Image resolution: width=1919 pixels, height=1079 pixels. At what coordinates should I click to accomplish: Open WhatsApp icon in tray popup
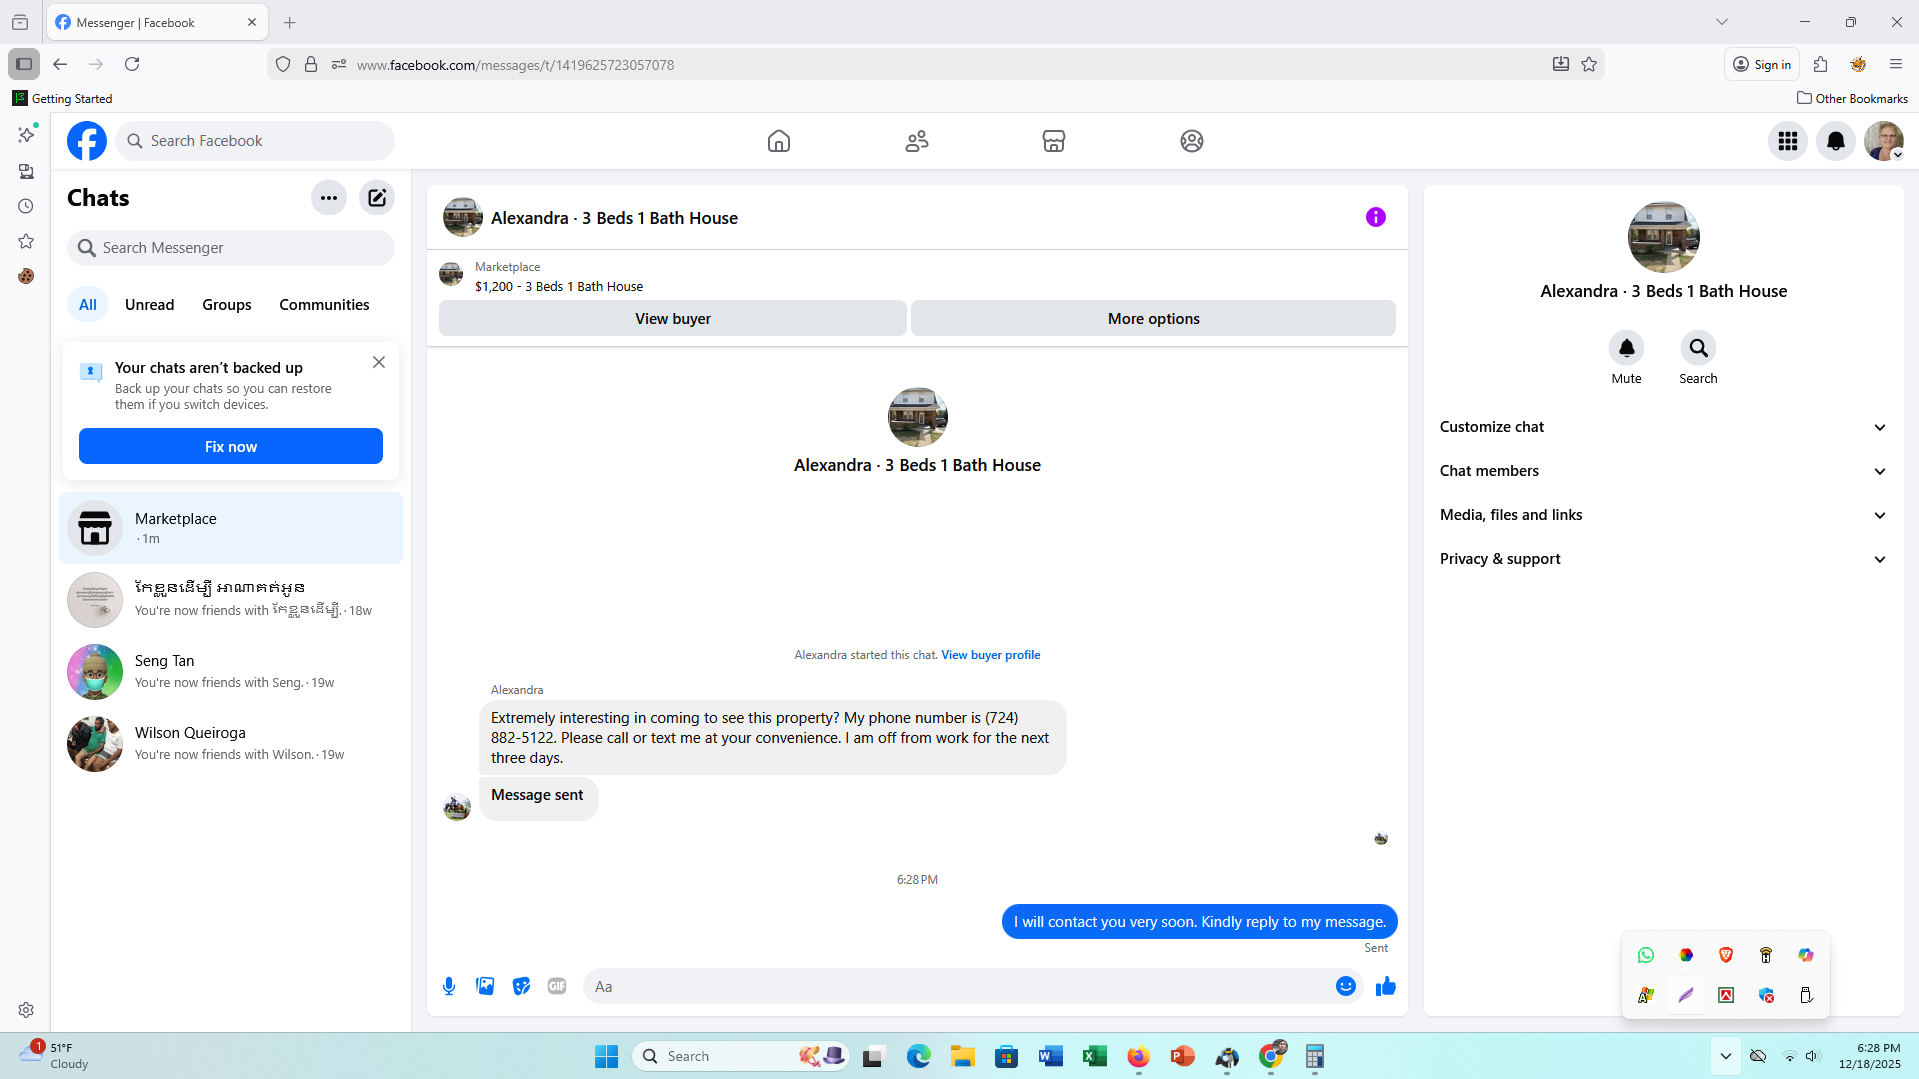[1646, 956]
